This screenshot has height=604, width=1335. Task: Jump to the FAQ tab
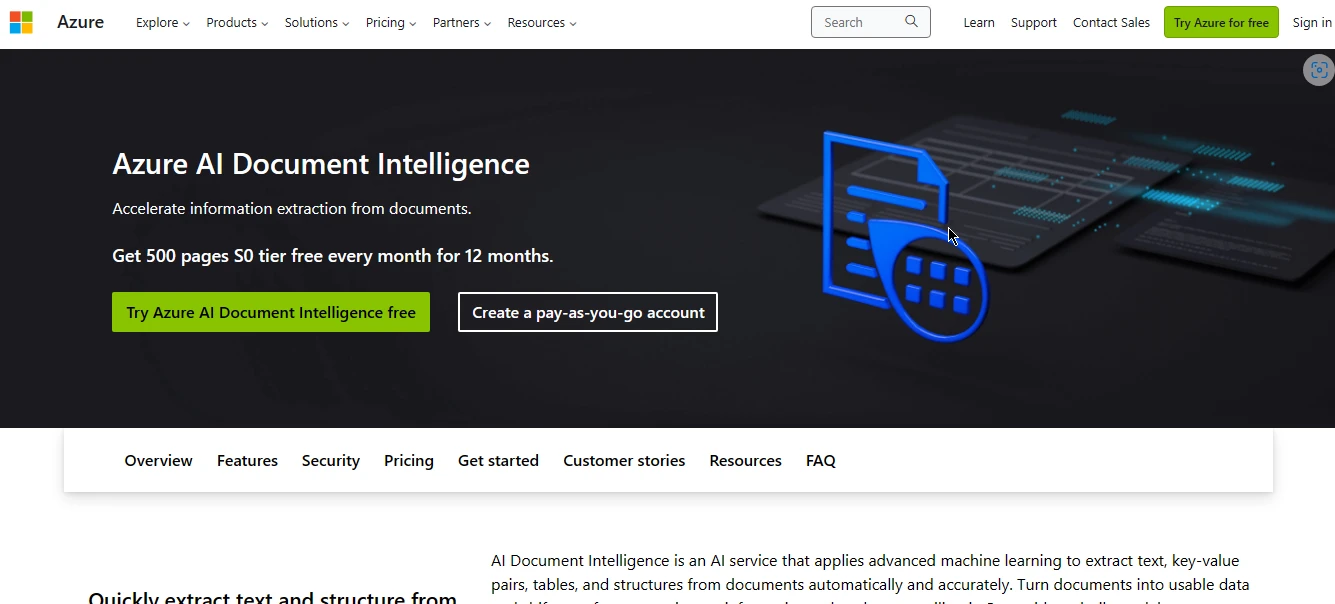click(820, 461)
